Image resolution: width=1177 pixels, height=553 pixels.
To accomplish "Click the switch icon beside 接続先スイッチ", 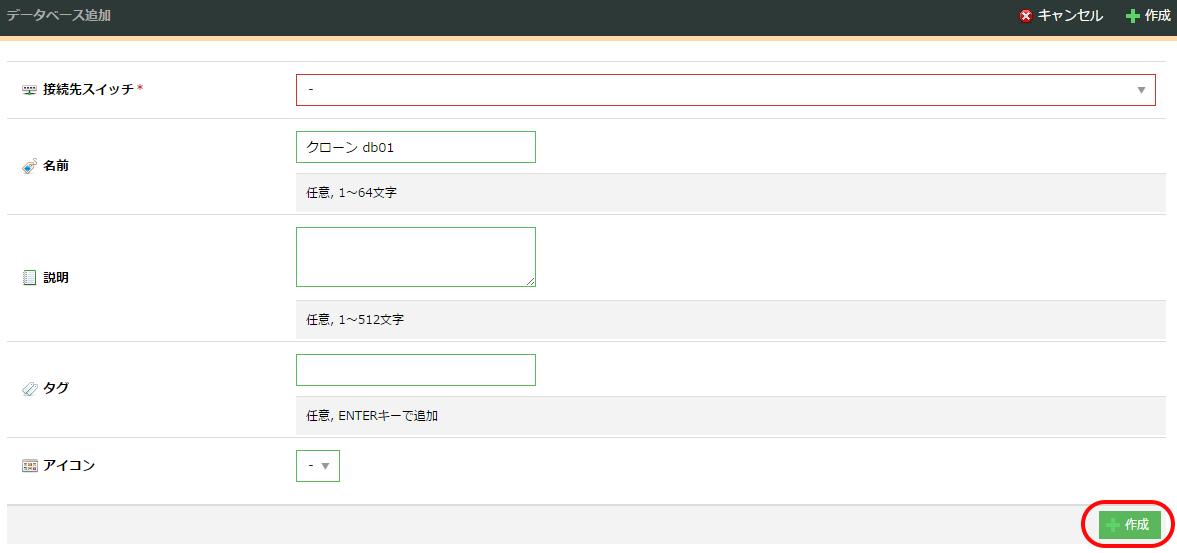I will (29, 89).
